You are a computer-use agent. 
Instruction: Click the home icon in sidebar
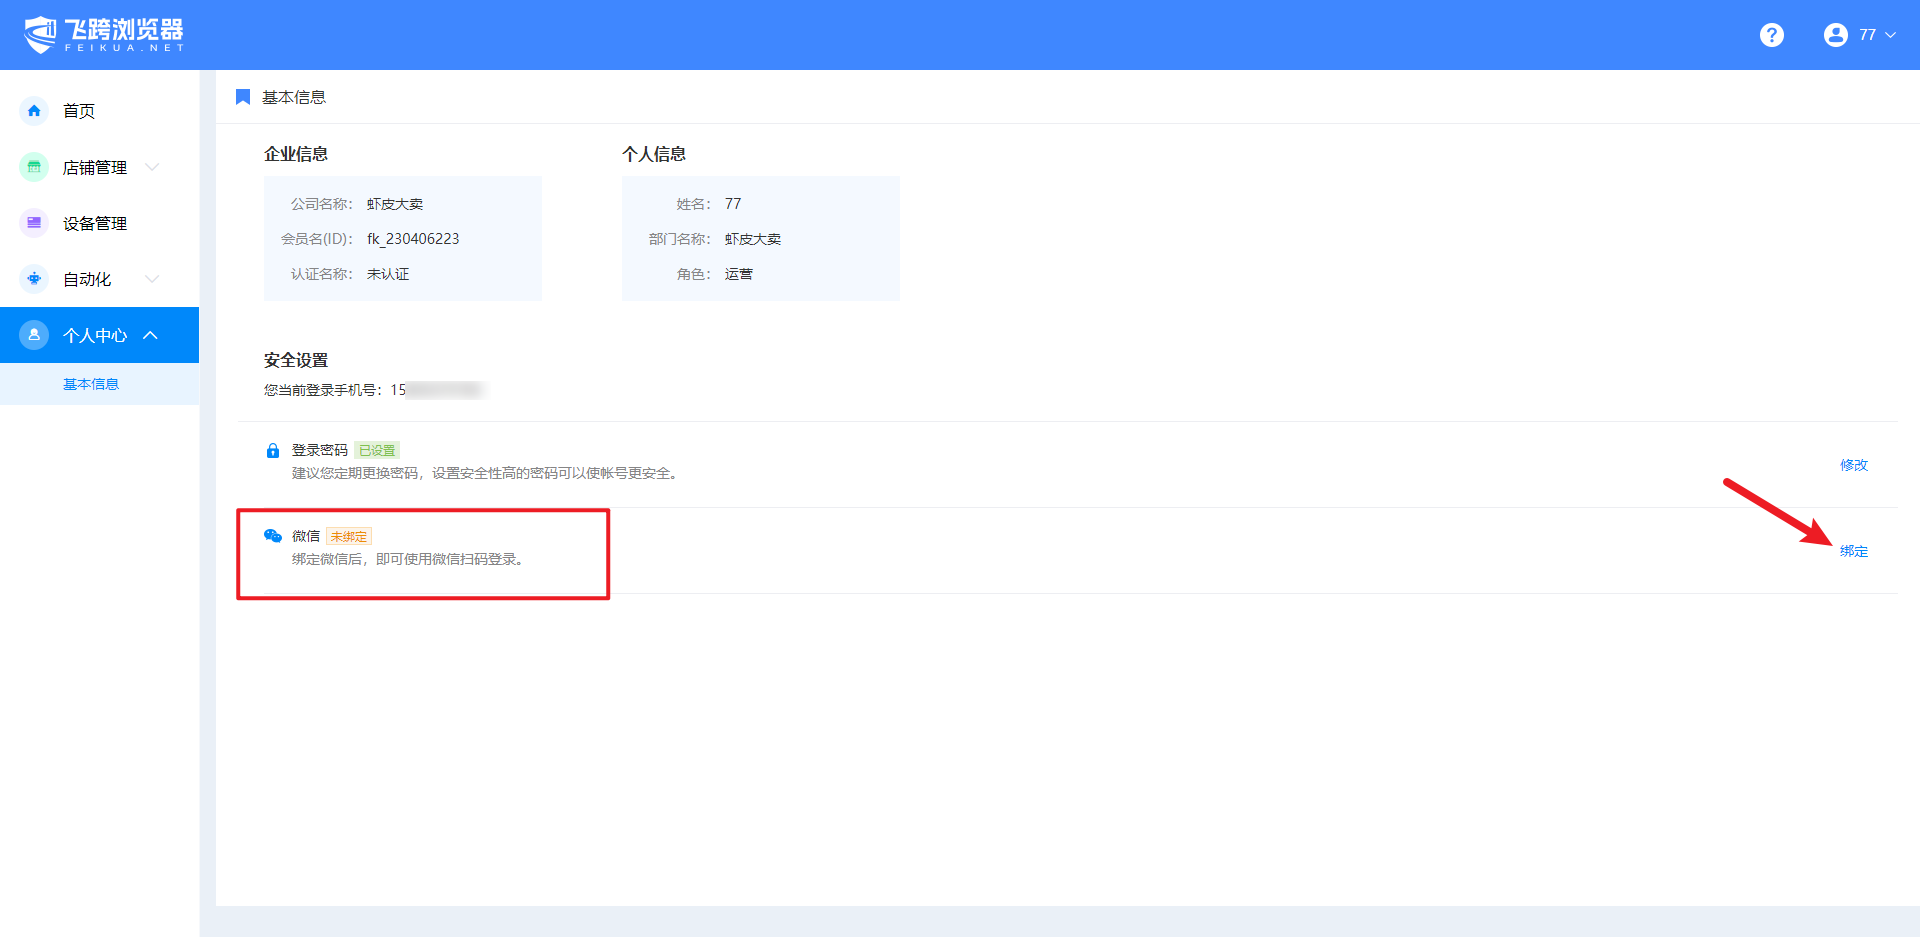pyautogui.click(x=34, y=111)
